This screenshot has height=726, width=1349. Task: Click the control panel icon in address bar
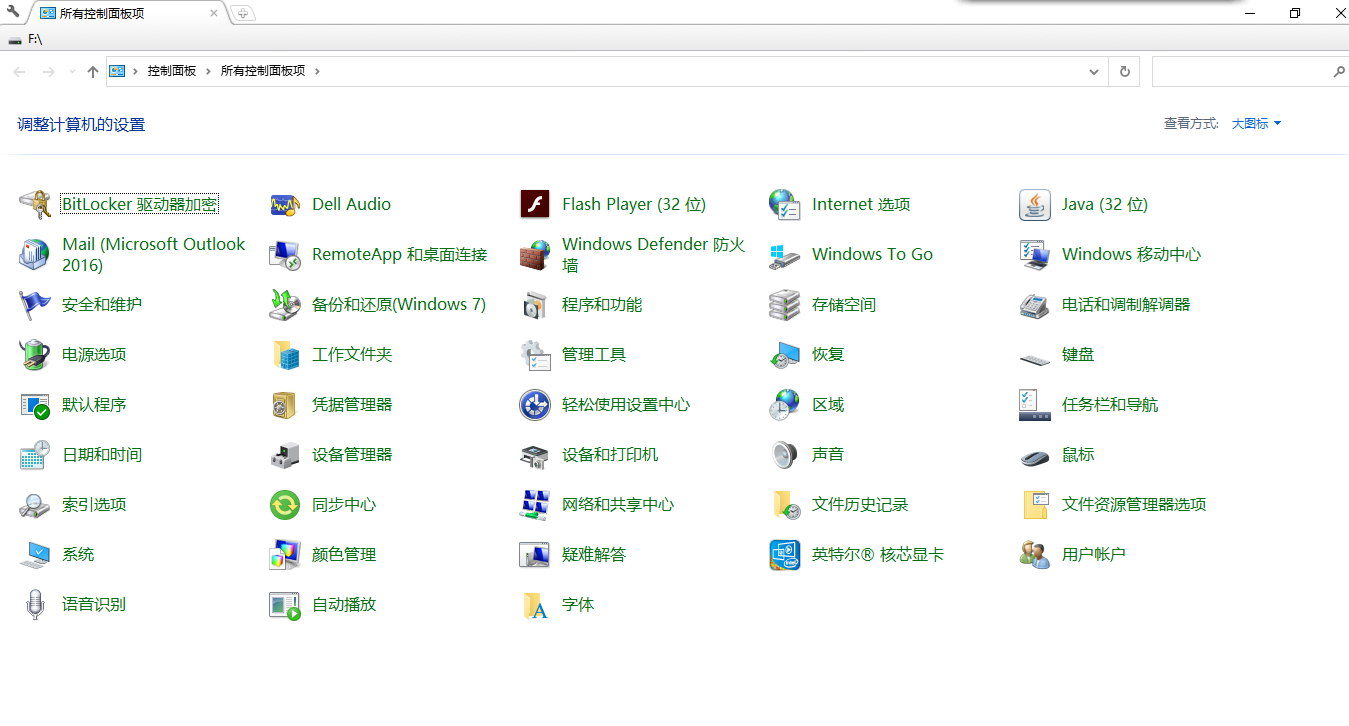pos(117,71)
